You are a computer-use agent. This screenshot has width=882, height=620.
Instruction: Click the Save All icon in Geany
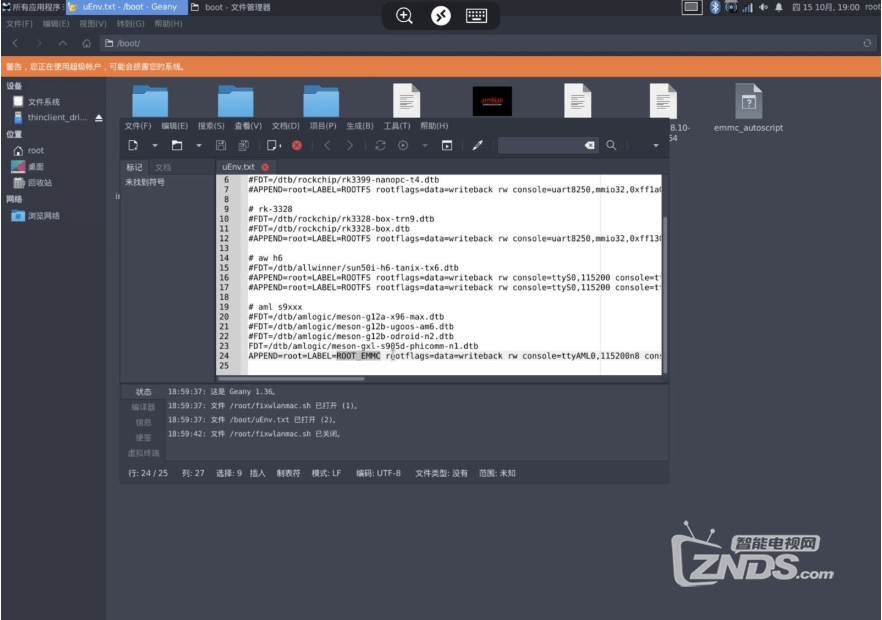tap(243, 146)
